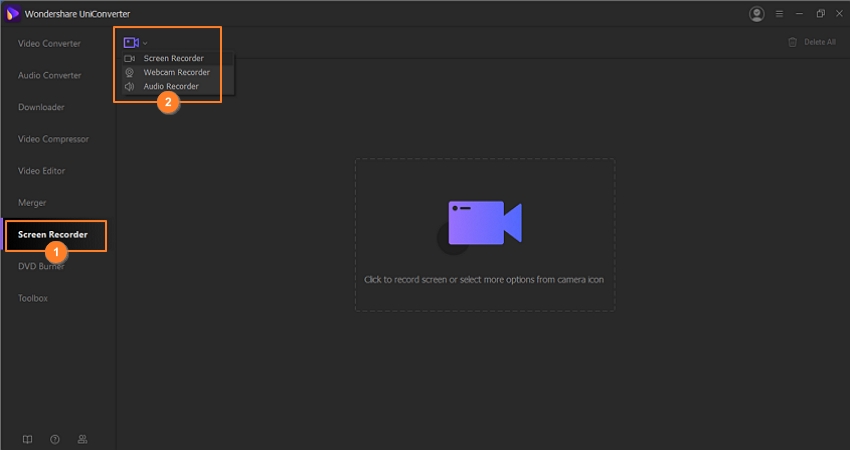Viewport: 850px width, 450px height.
Task: Click the 'Click to record screen' hint text
Action: [484, 280]
